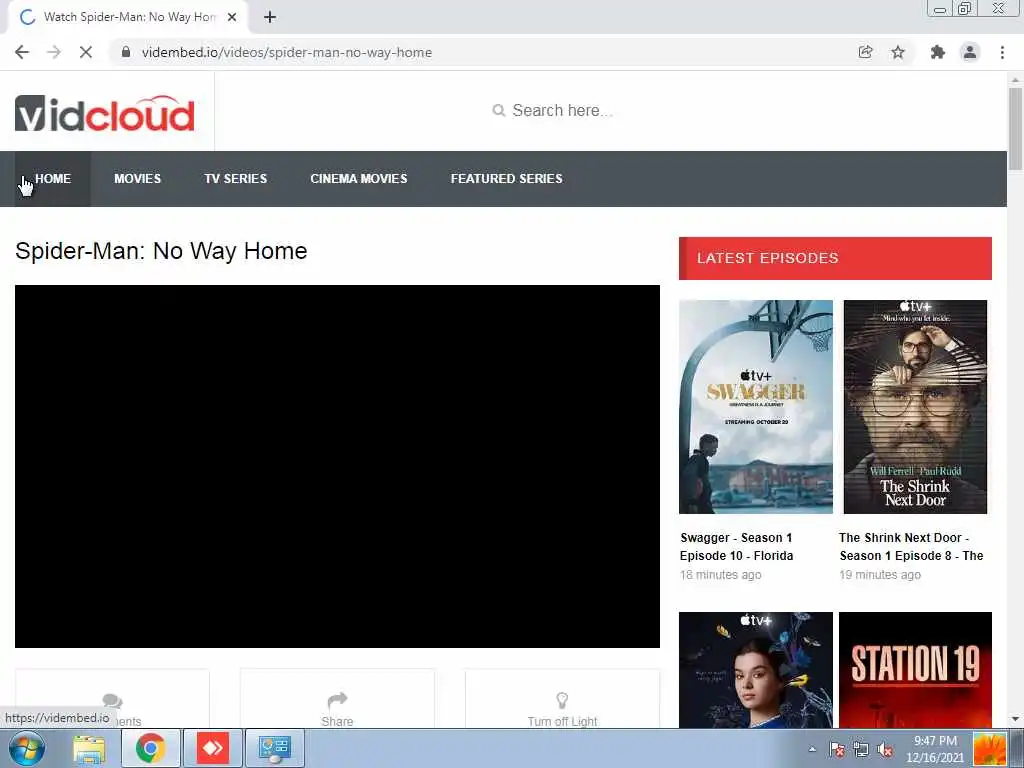Open the Apple TV+ poster beside Station 19
Image resolution: width=1024 pixels, height=768 pixels.
[756, 670]
